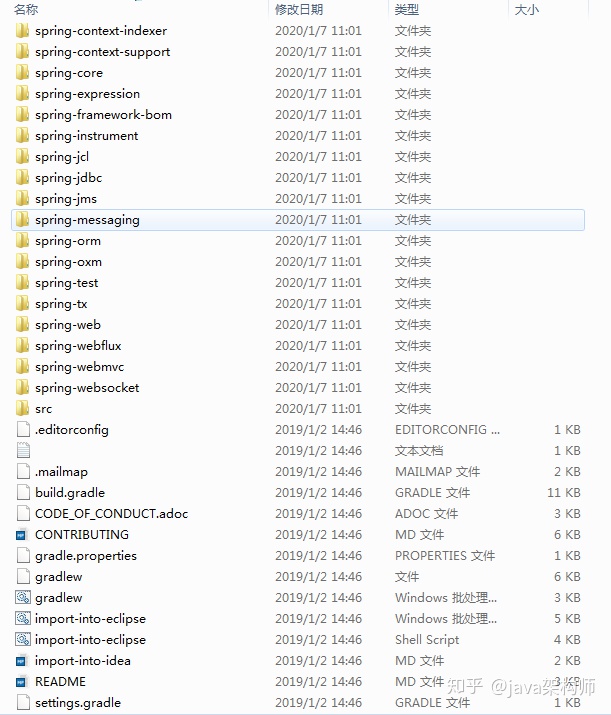611x715 pixels.
Task: Click the spring-webflux folder name
Action: (78, 346)
